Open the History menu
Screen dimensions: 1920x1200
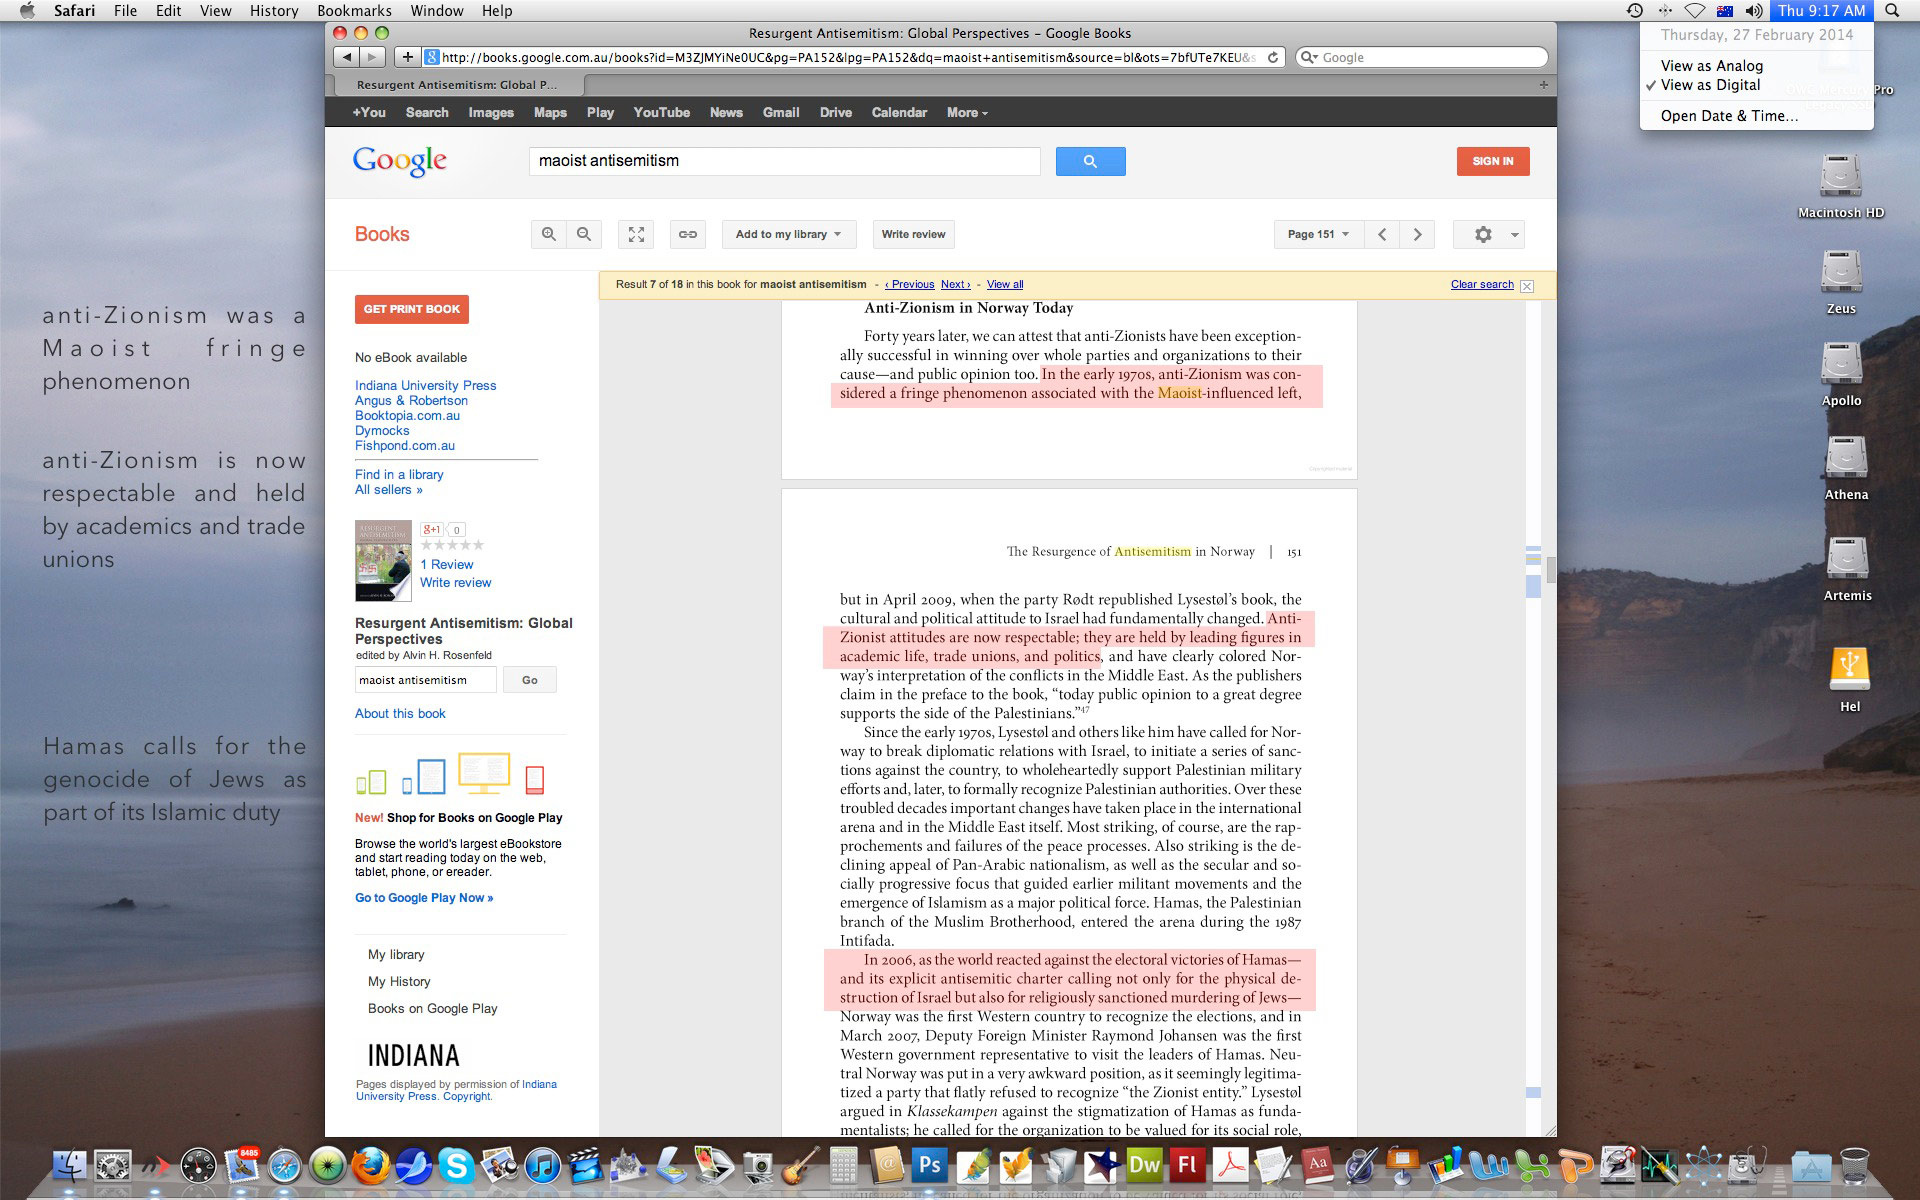[274, 10]
